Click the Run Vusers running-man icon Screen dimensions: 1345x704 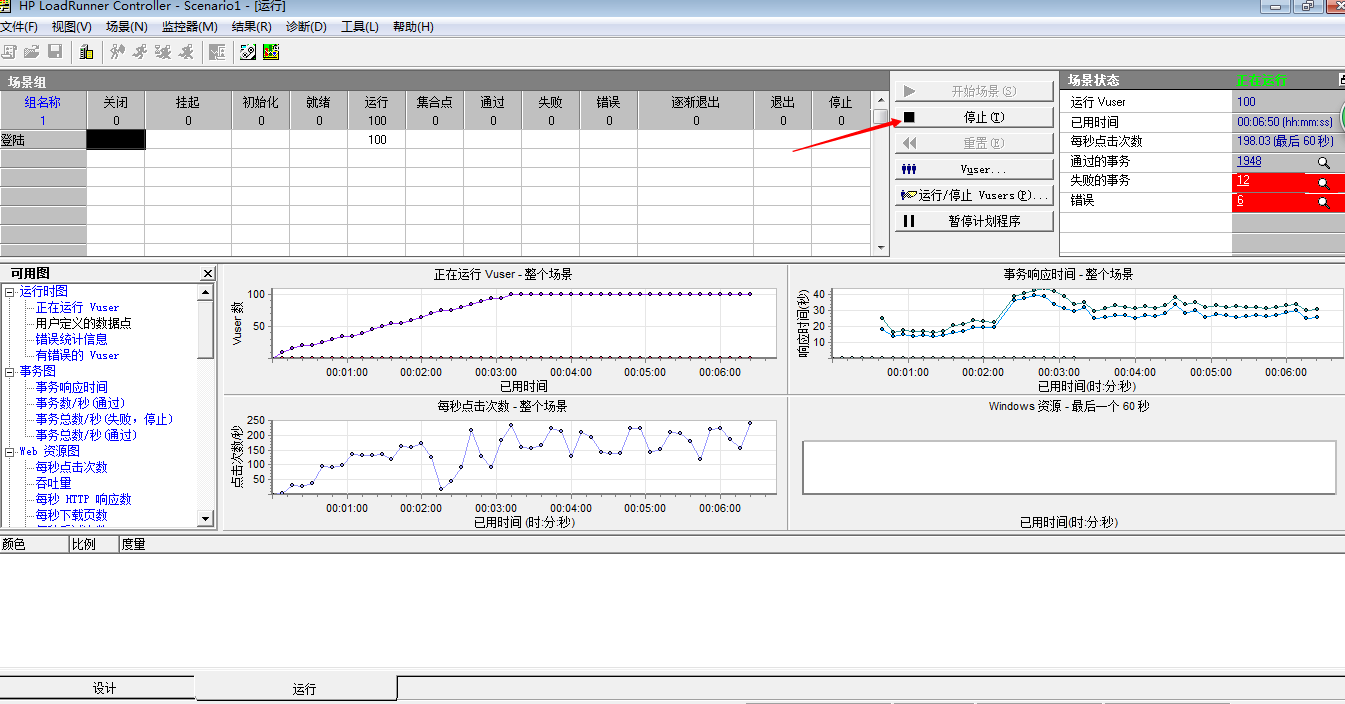point(140,51)
